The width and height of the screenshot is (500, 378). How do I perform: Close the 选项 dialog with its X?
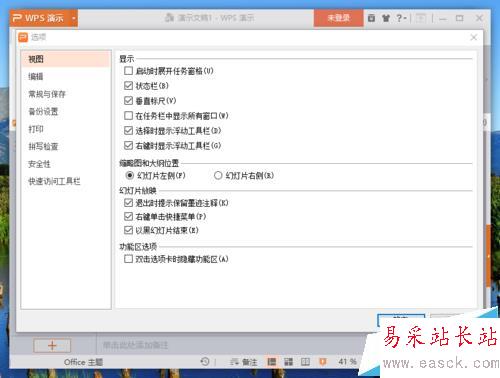click(473, 37)
